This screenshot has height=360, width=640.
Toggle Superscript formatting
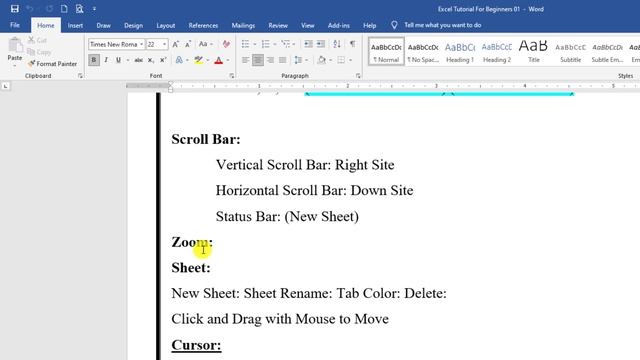(x=163, y=60)
